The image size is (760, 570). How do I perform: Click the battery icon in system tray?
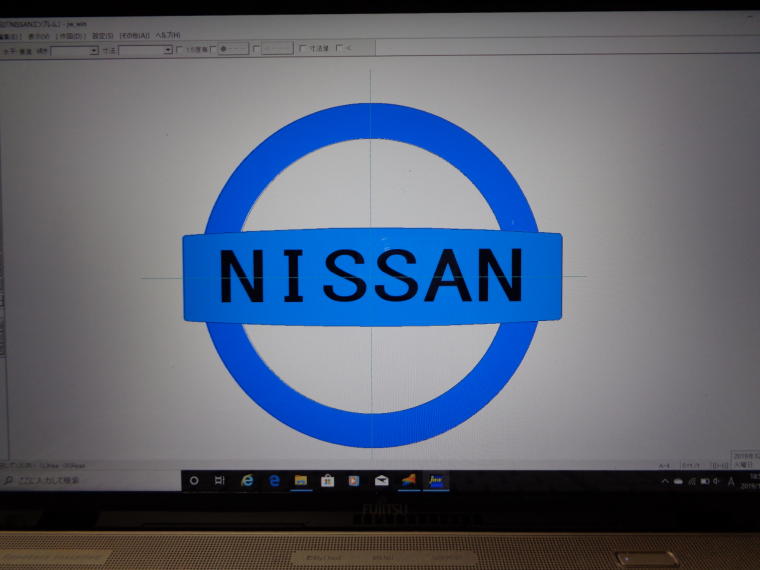coord(704,481)
